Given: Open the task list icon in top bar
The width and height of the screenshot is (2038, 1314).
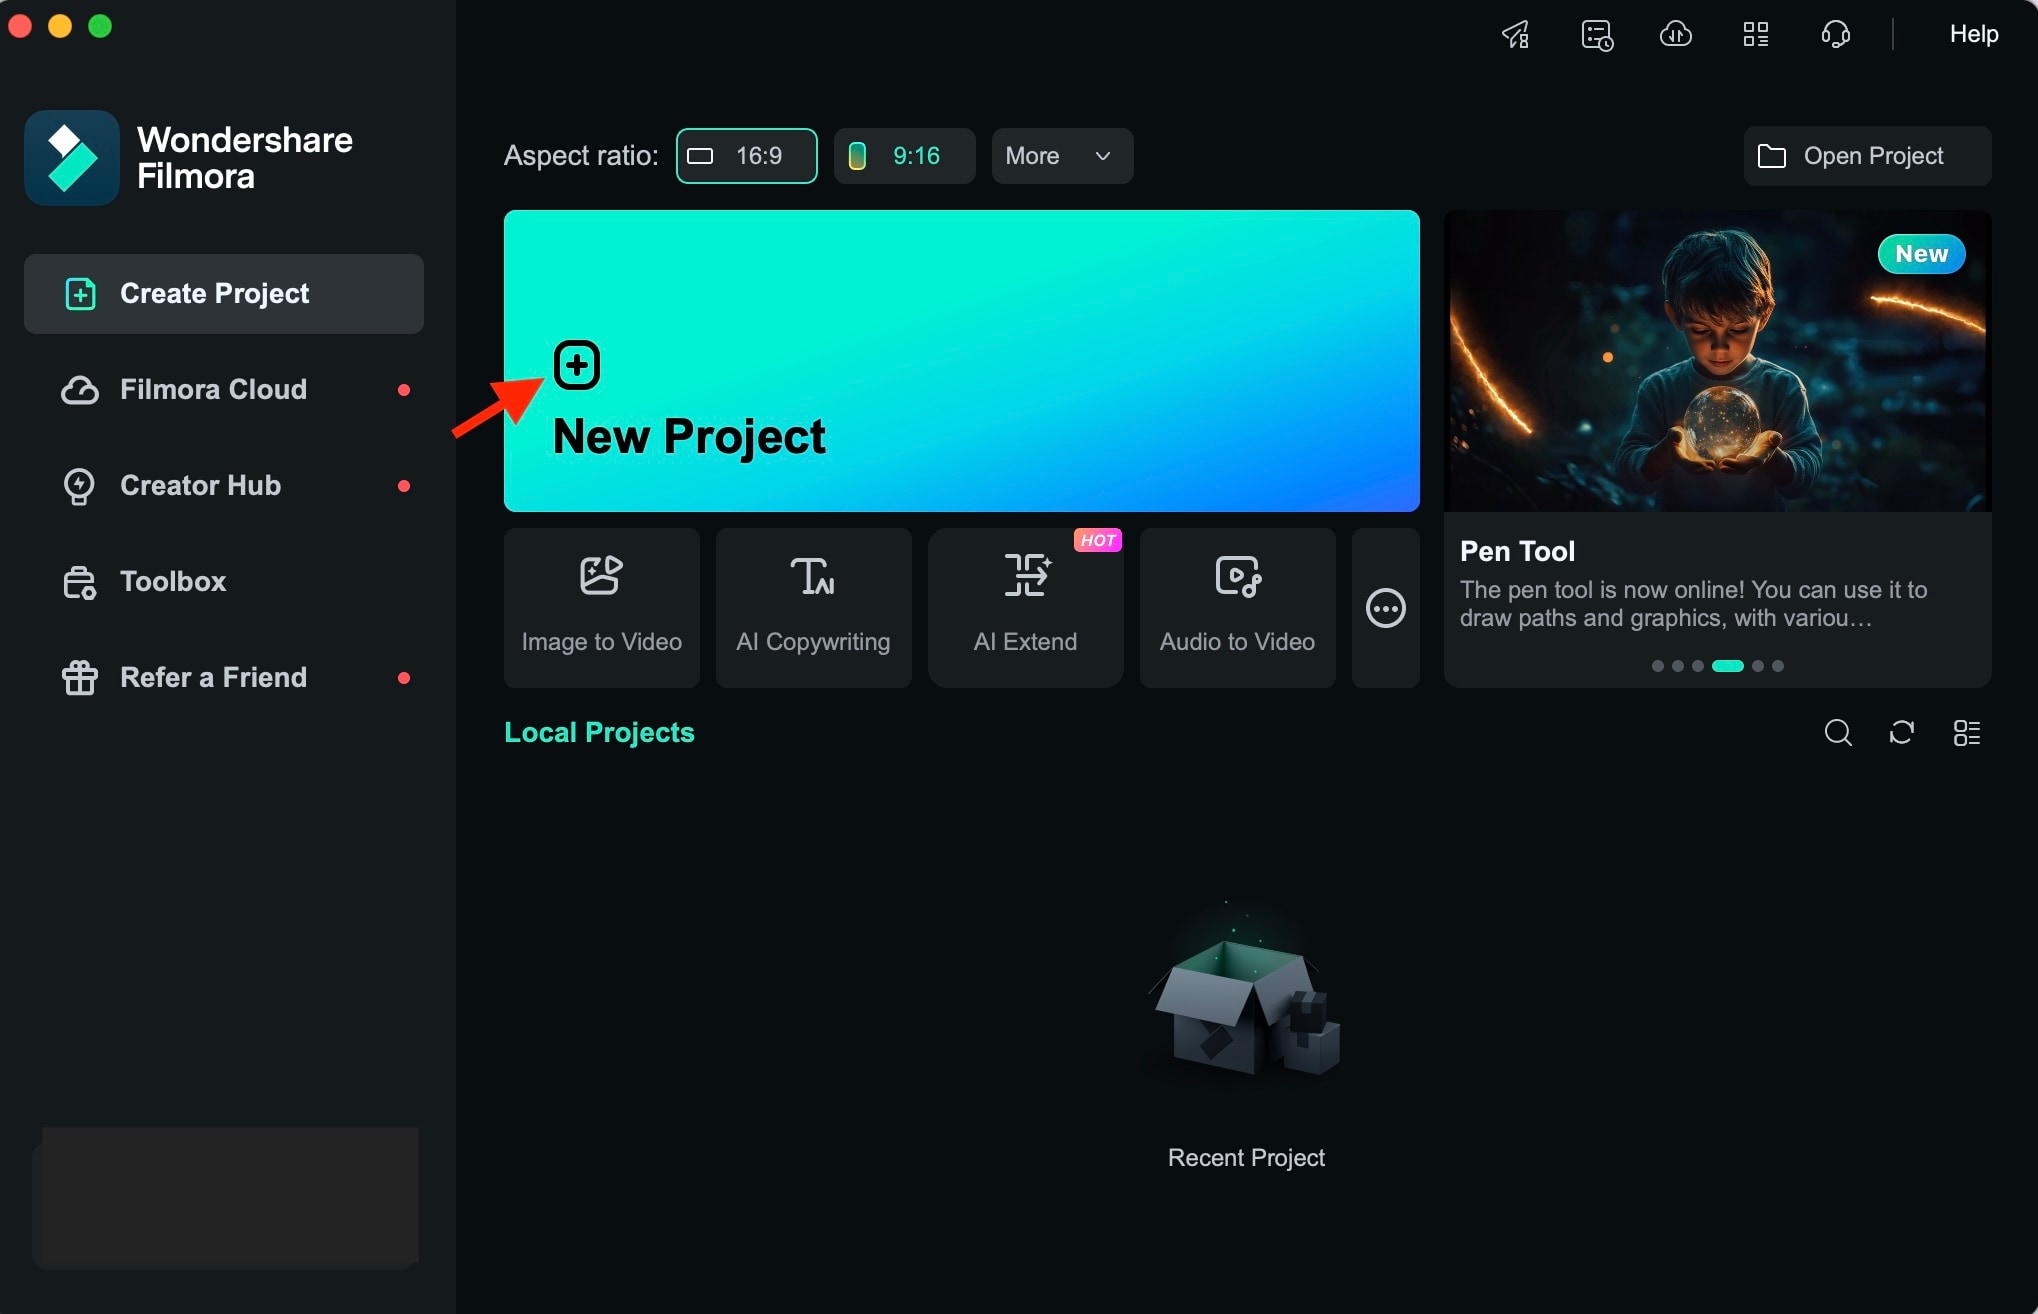Looking at the screenshot, I should [1596, 35].
